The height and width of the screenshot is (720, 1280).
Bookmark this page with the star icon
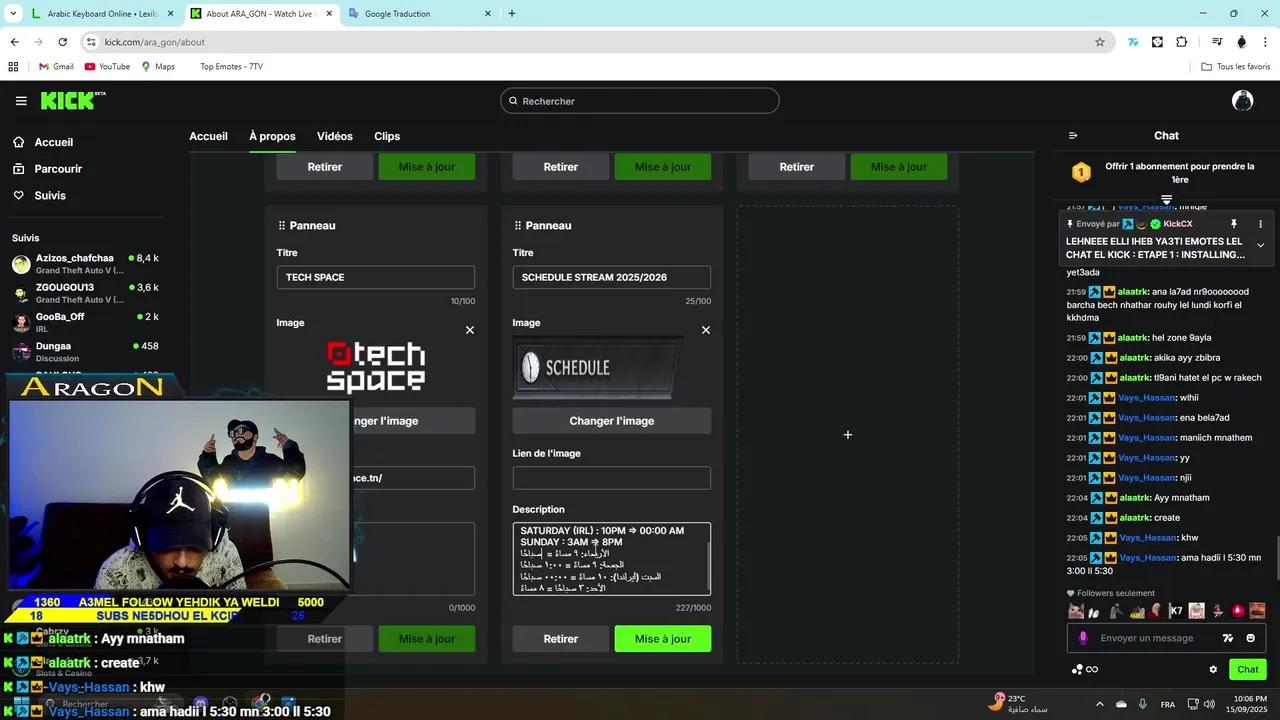[1100, 42]
